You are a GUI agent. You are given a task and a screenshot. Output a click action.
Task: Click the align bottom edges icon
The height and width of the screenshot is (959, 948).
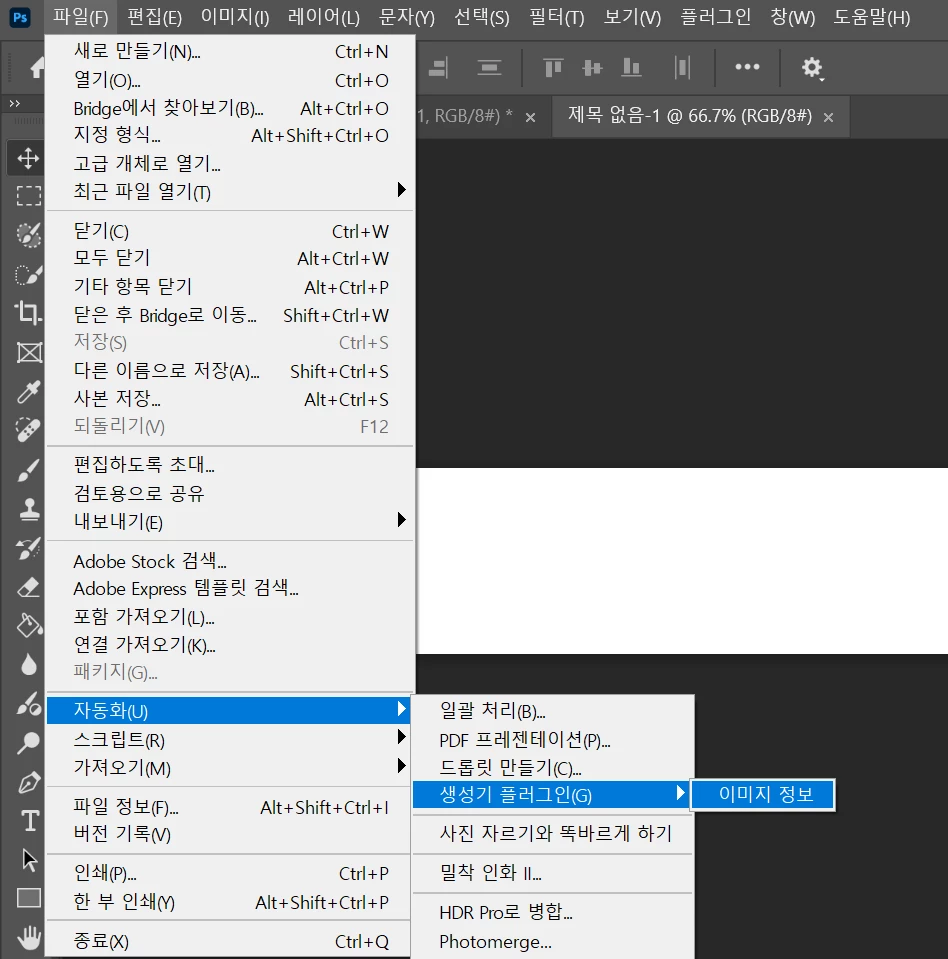pos(631,67)
